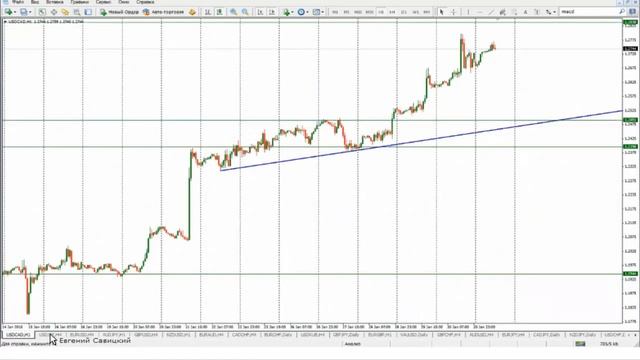Toggle the Market Watch window icon

[x=42, y=12]
